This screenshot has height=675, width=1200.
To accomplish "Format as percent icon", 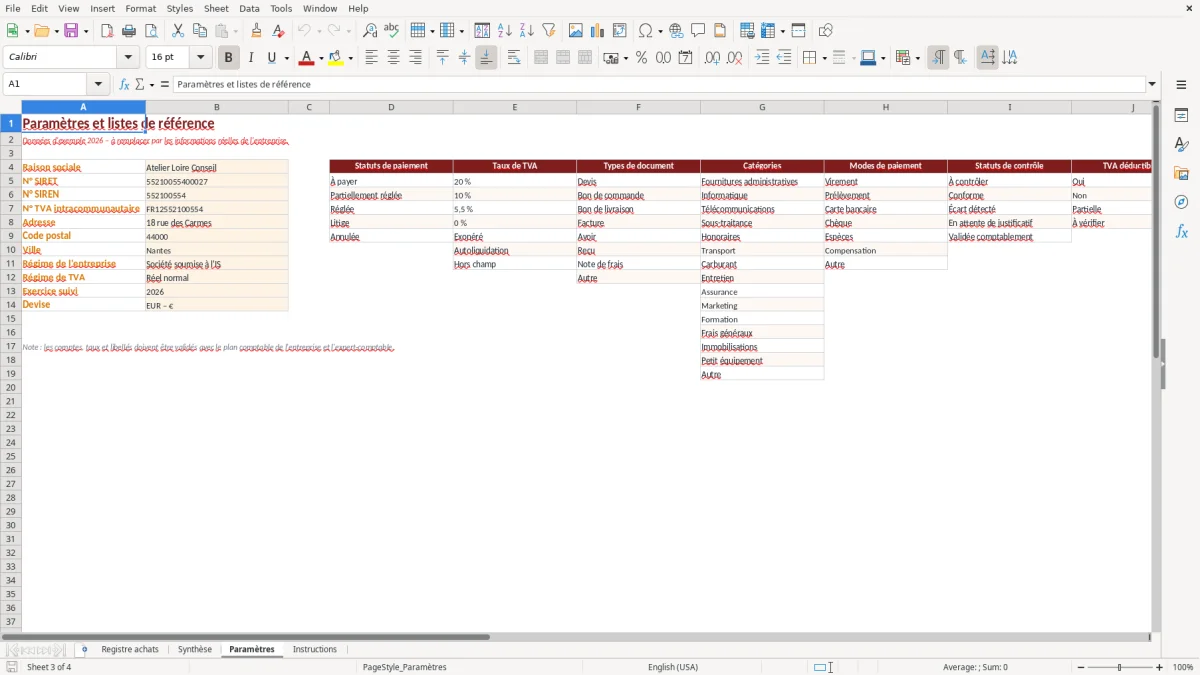I will pyautogui.click(x=642, y=58).
